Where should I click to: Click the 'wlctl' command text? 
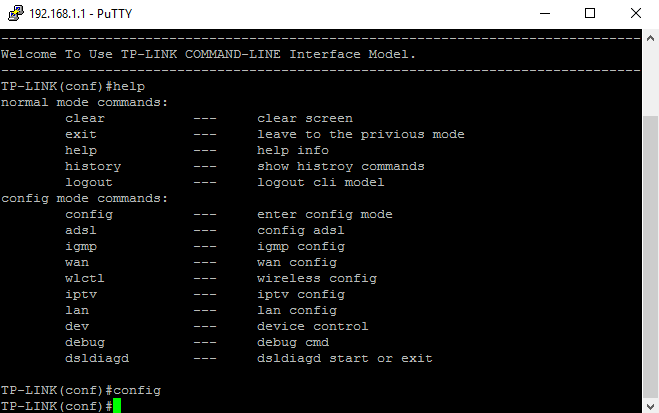tap(84, 278)
